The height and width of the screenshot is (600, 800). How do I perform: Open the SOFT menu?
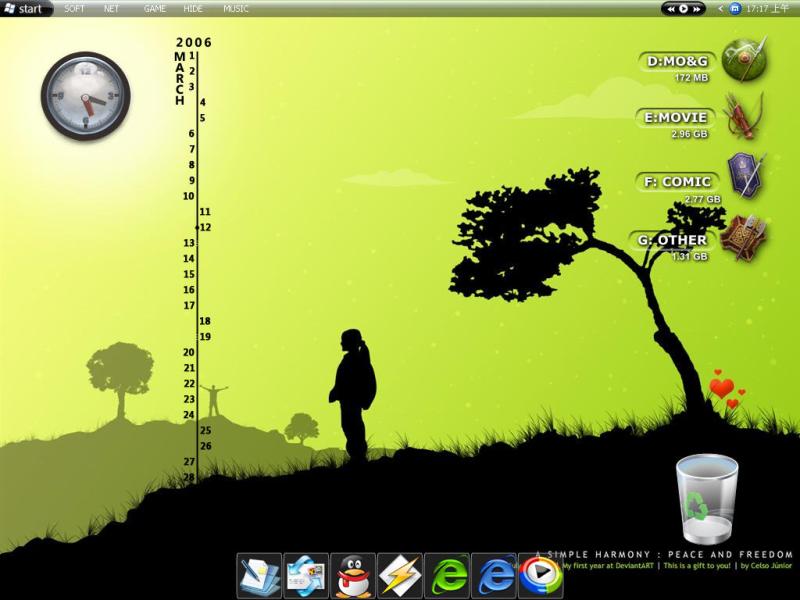tap(74, 9)
